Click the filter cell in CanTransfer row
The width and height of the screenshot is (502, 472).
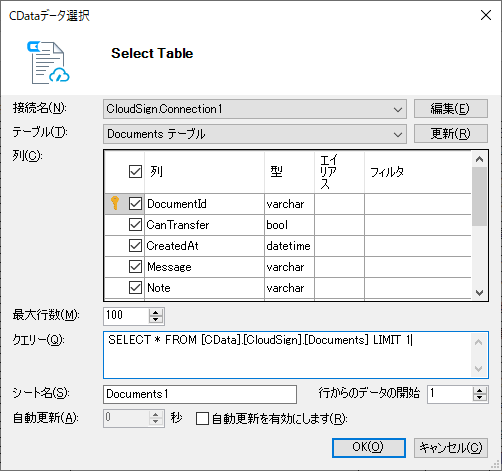(418, 225)
